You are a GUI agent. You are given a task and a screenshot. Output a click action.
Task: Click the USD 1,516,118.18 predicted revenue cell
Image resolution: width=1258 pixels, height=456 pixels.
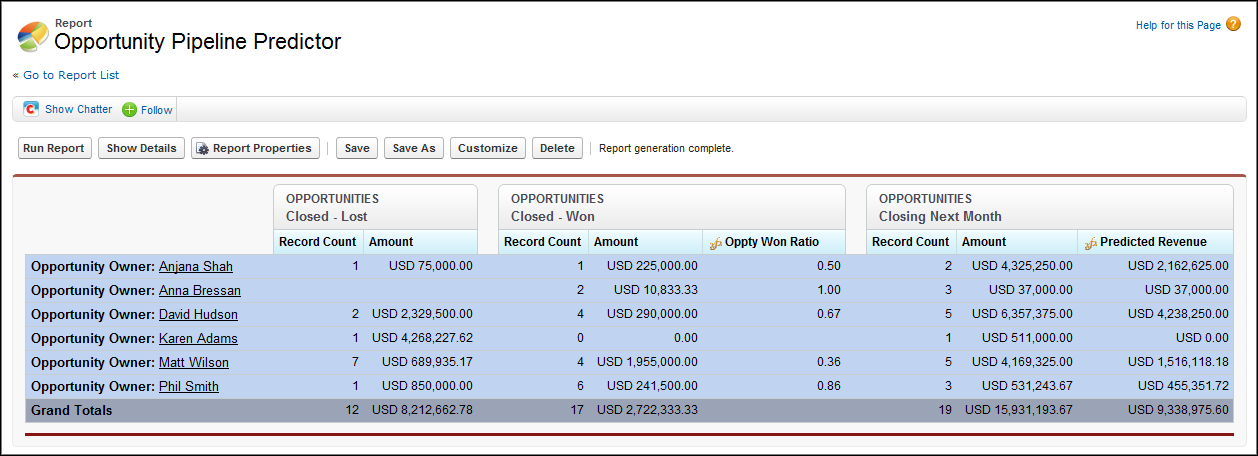pos(1178,362)
